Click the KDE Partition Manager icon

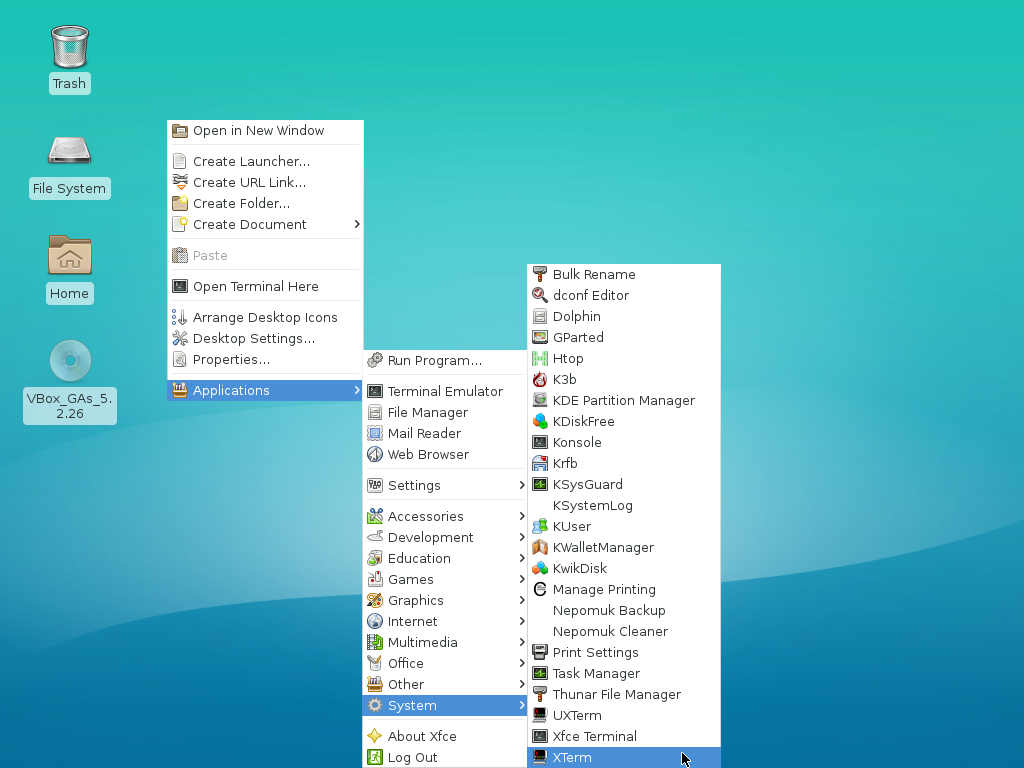pyautogui.click(x=539, y=400)
